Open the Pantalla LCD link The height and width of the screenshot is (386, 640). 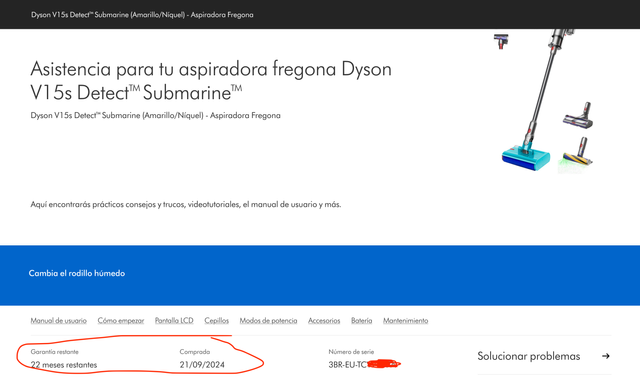point(174,321)
